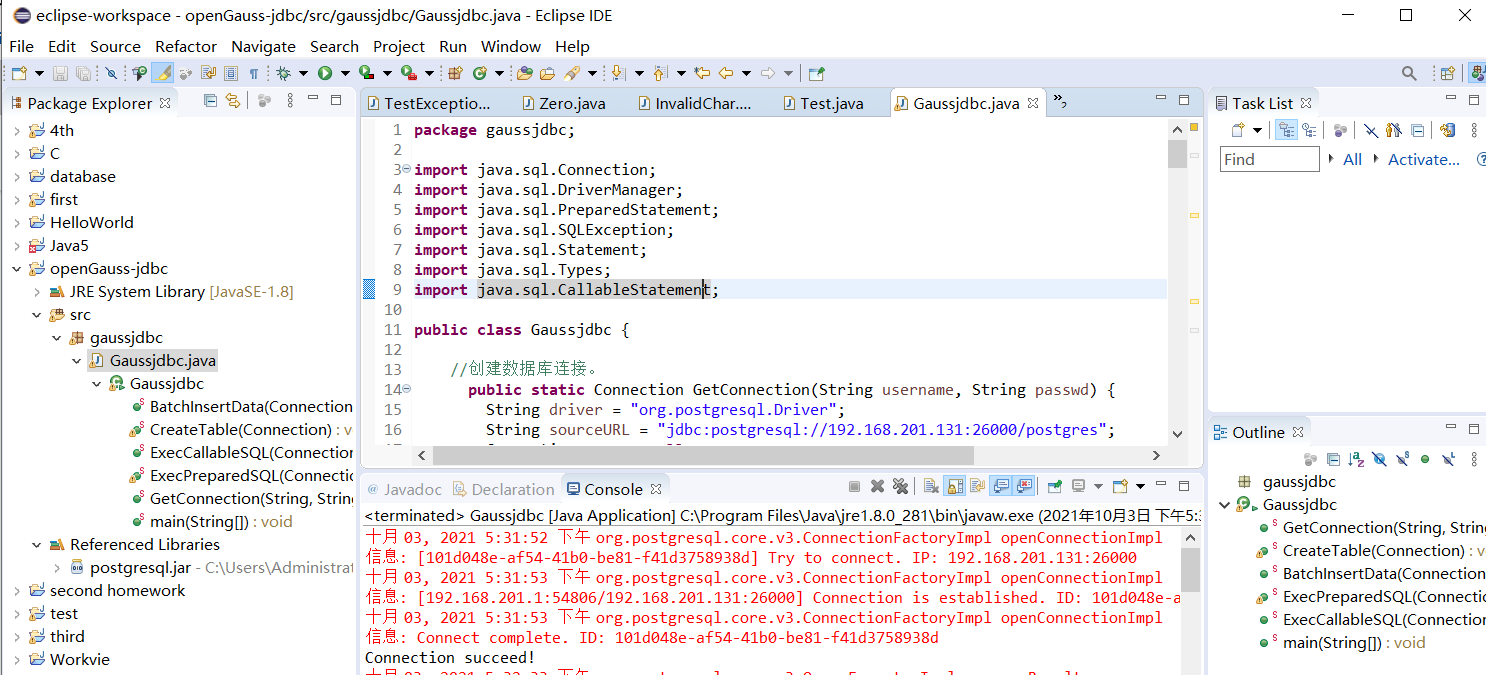Toggle Categorized view in Task List
The height and width of the screenshot is (675, 1486).
pos(1286,130)
